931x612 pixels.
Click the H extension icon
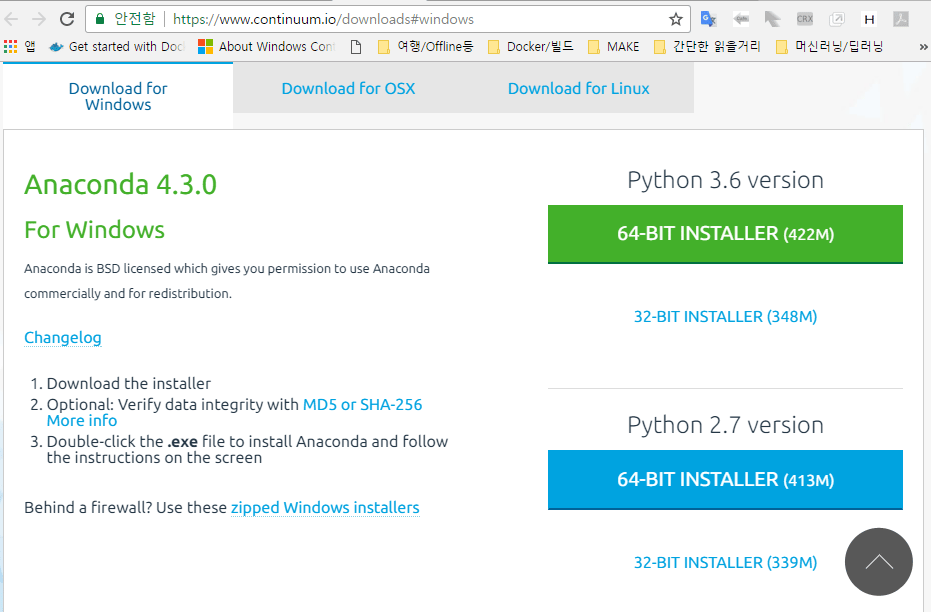[x=869, y=19]
